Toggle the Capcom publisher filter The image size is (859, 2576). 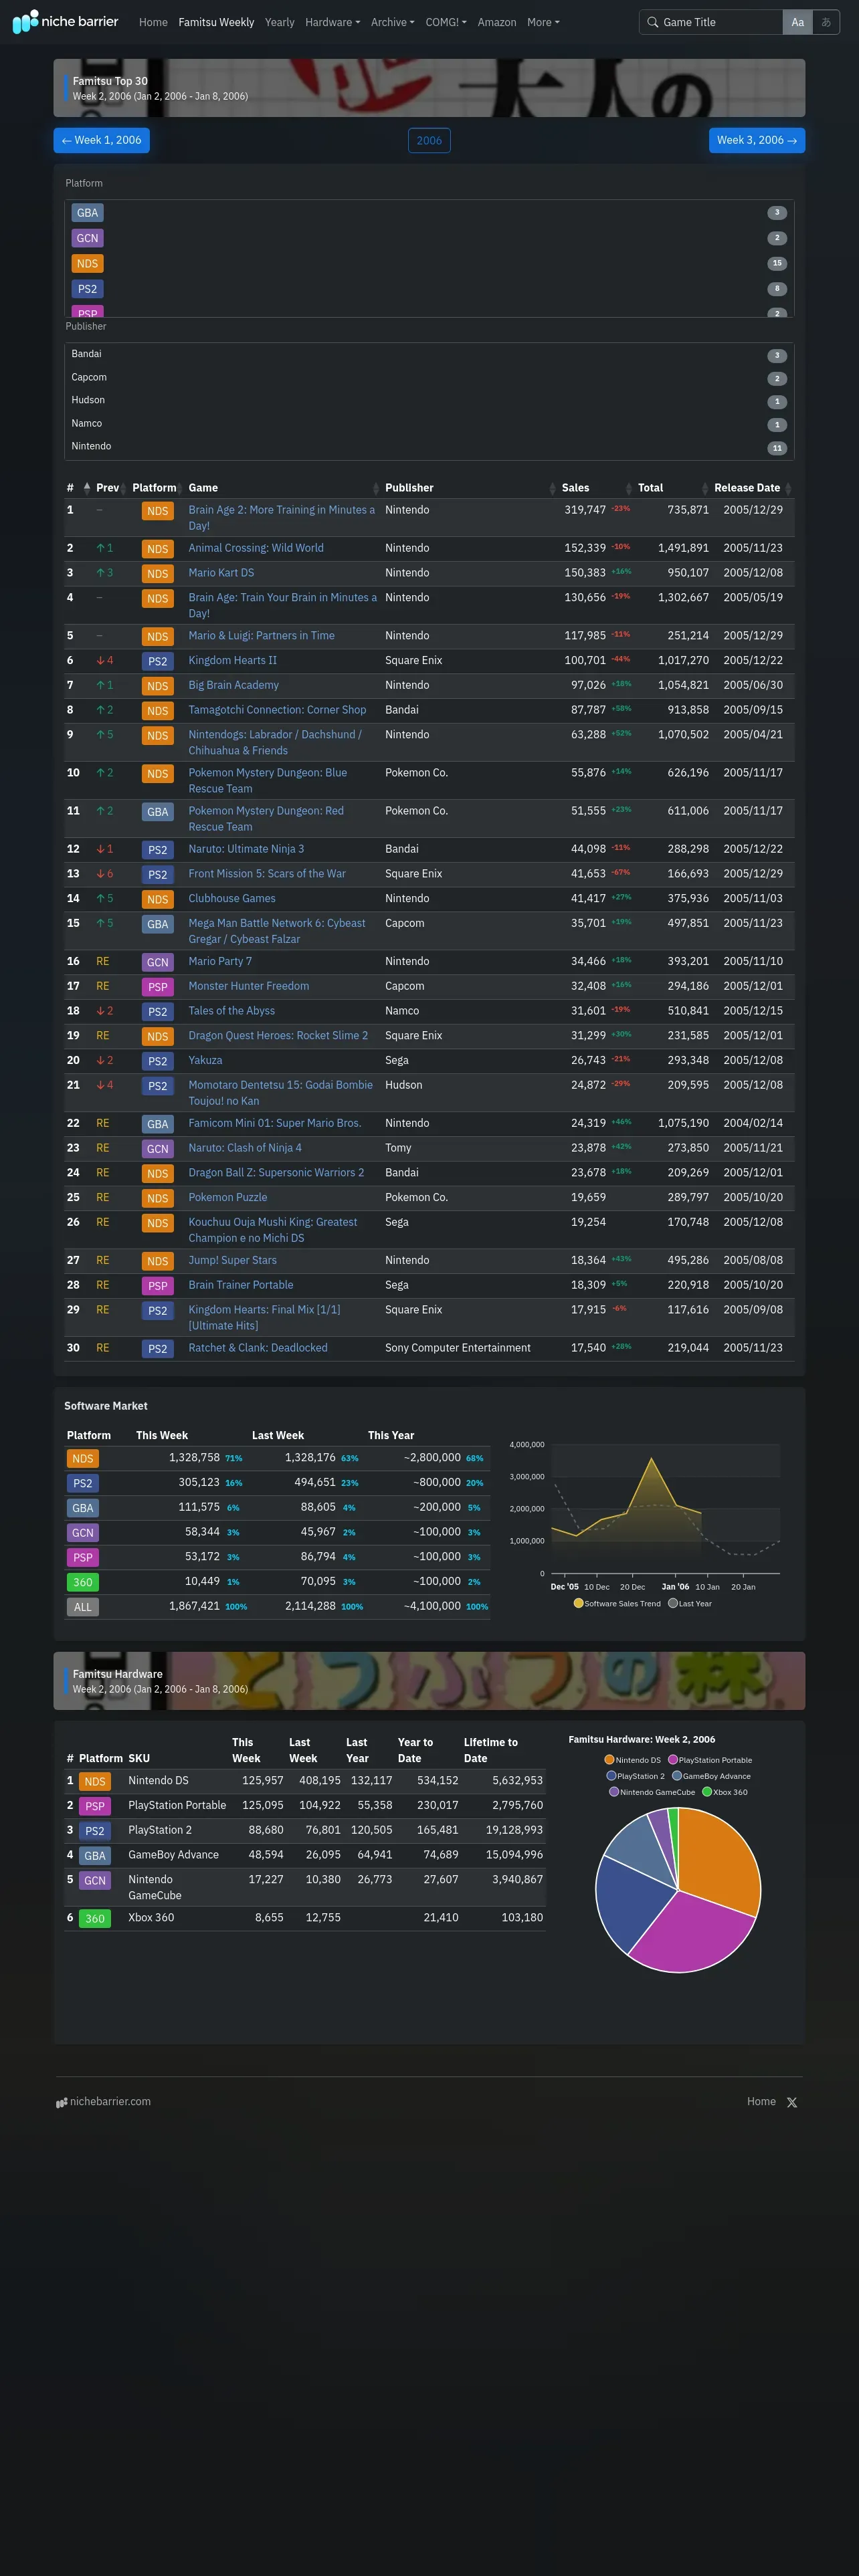pos(429,378)
